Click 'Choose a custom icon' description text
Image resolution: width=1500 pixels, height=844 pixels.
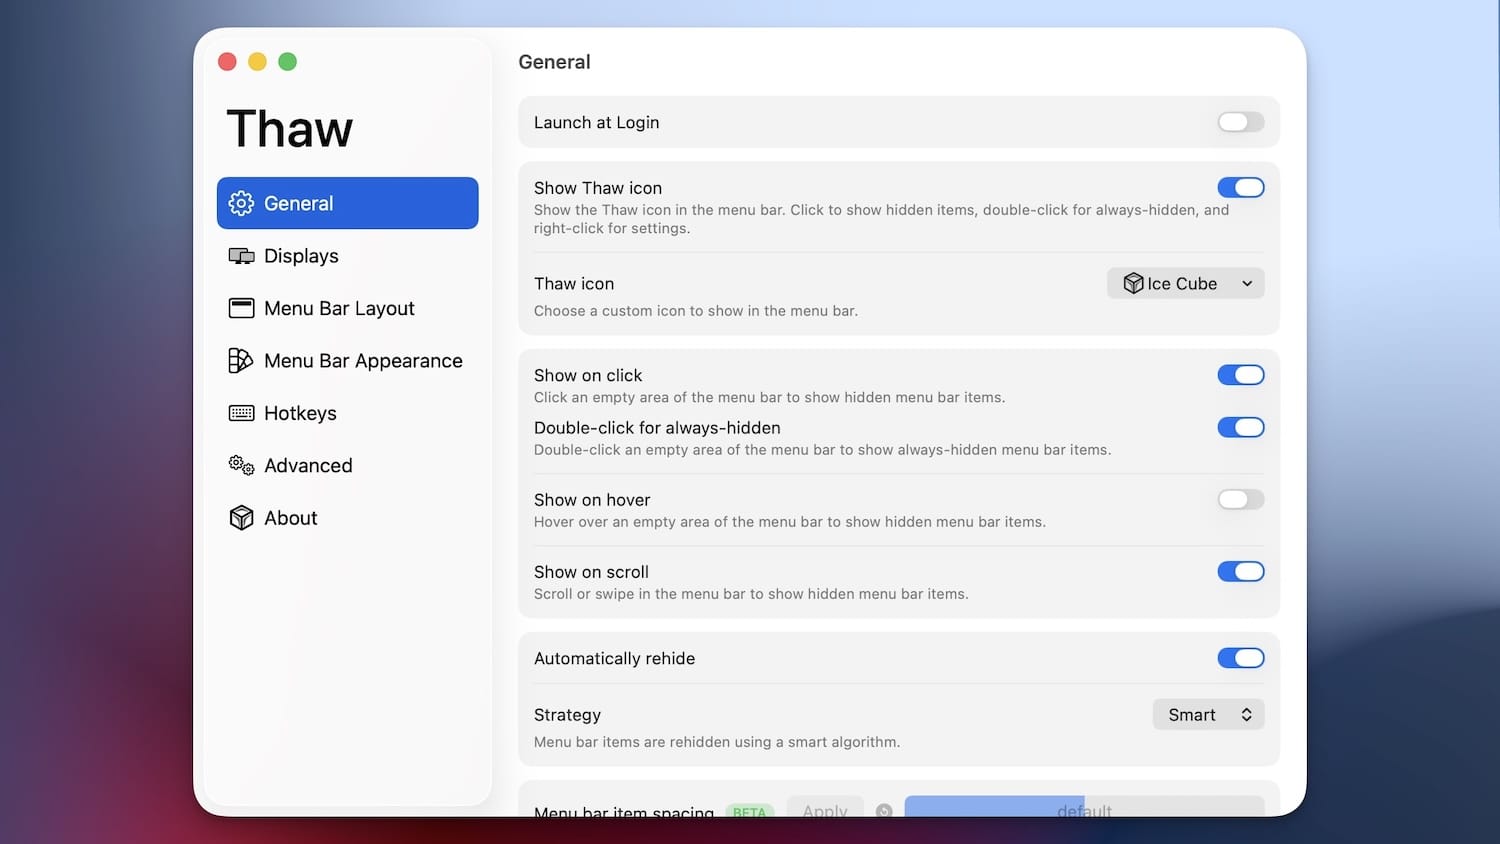[x=696, y=311]
